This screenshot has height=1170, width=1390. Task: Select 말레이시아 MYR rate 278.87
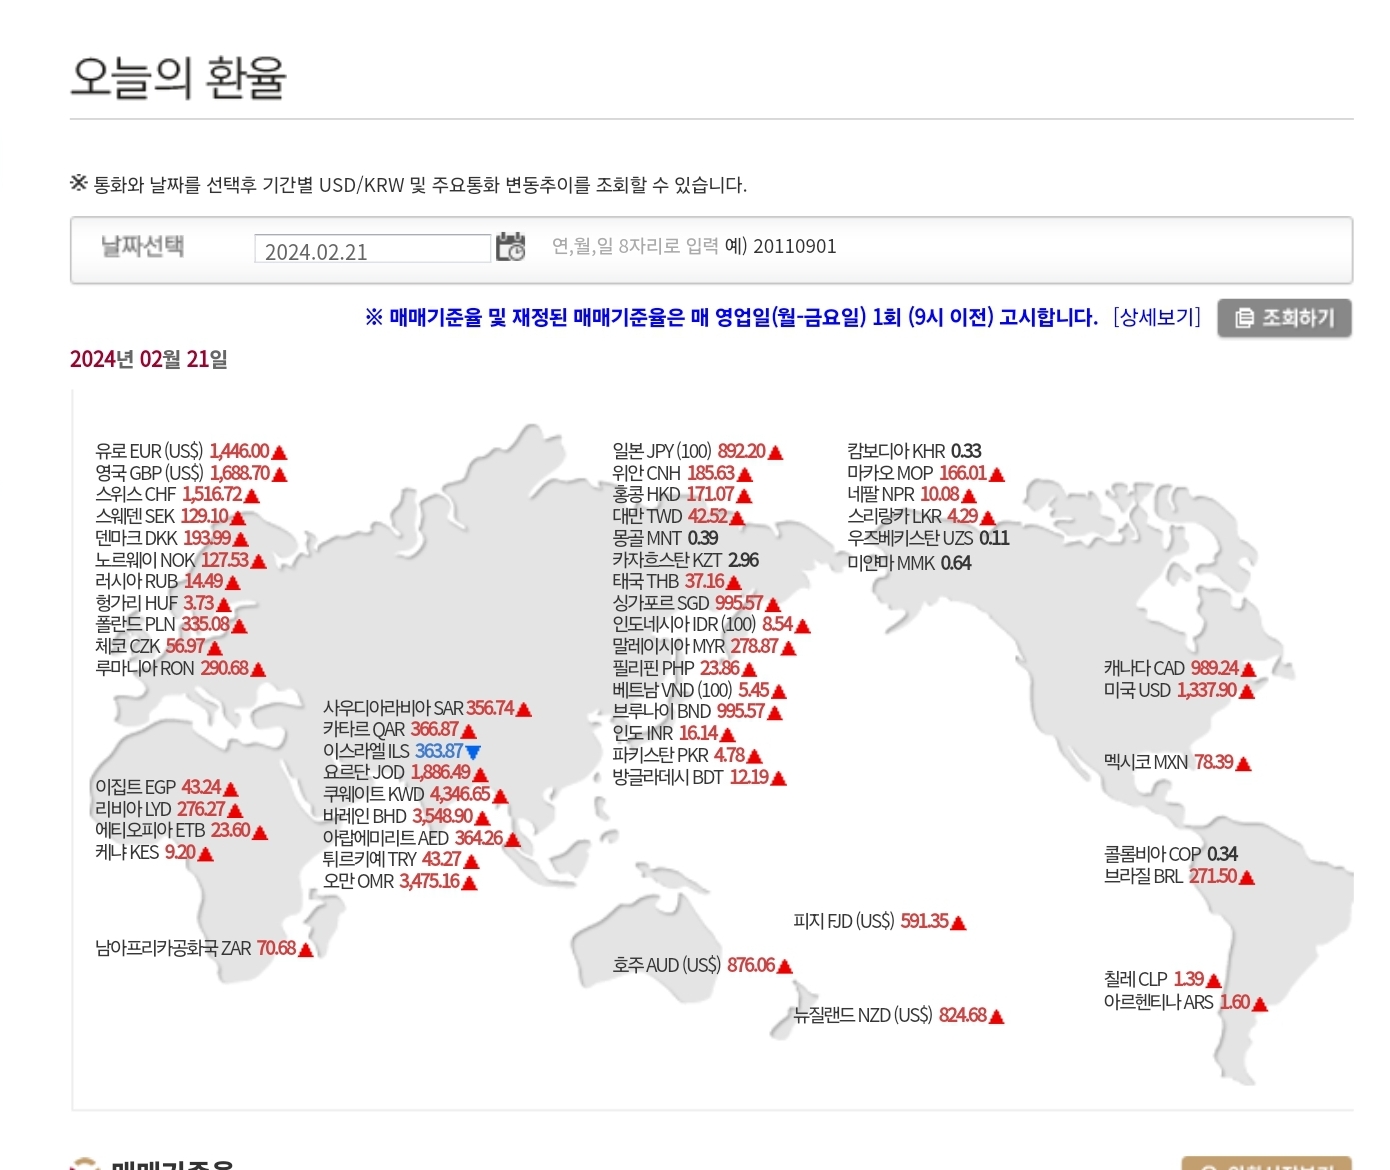[x=754, y=647]
